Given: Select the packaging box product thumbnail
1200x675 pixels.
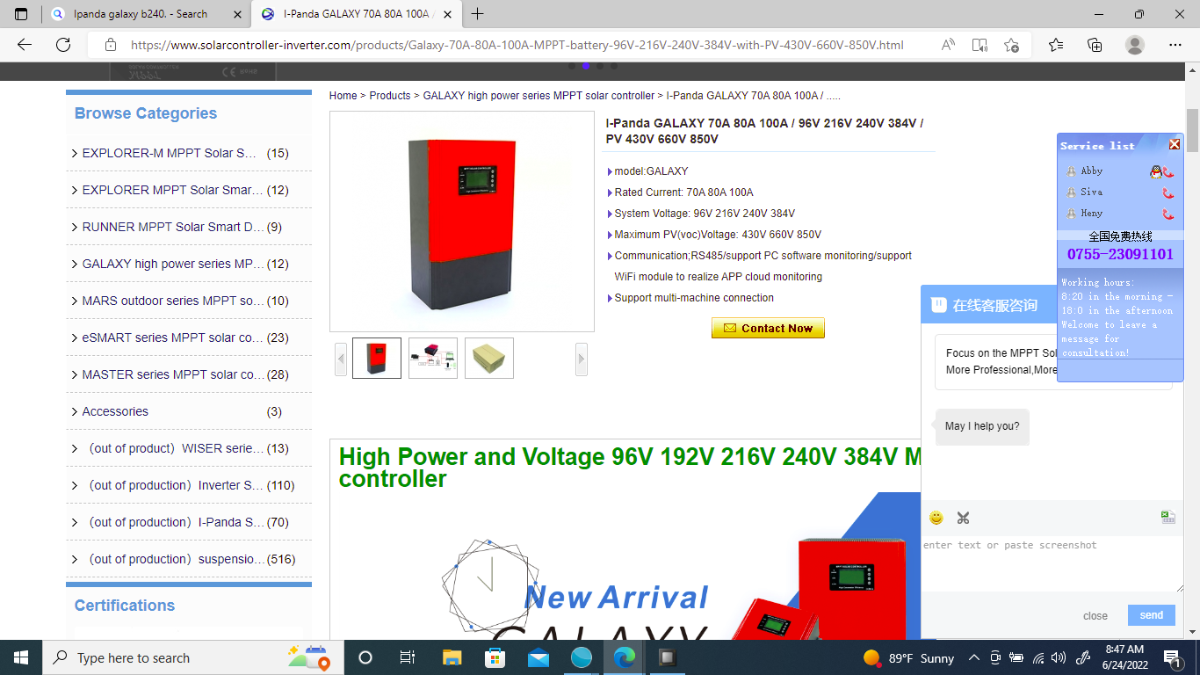Looking at the screenshot, I should 489,358.
